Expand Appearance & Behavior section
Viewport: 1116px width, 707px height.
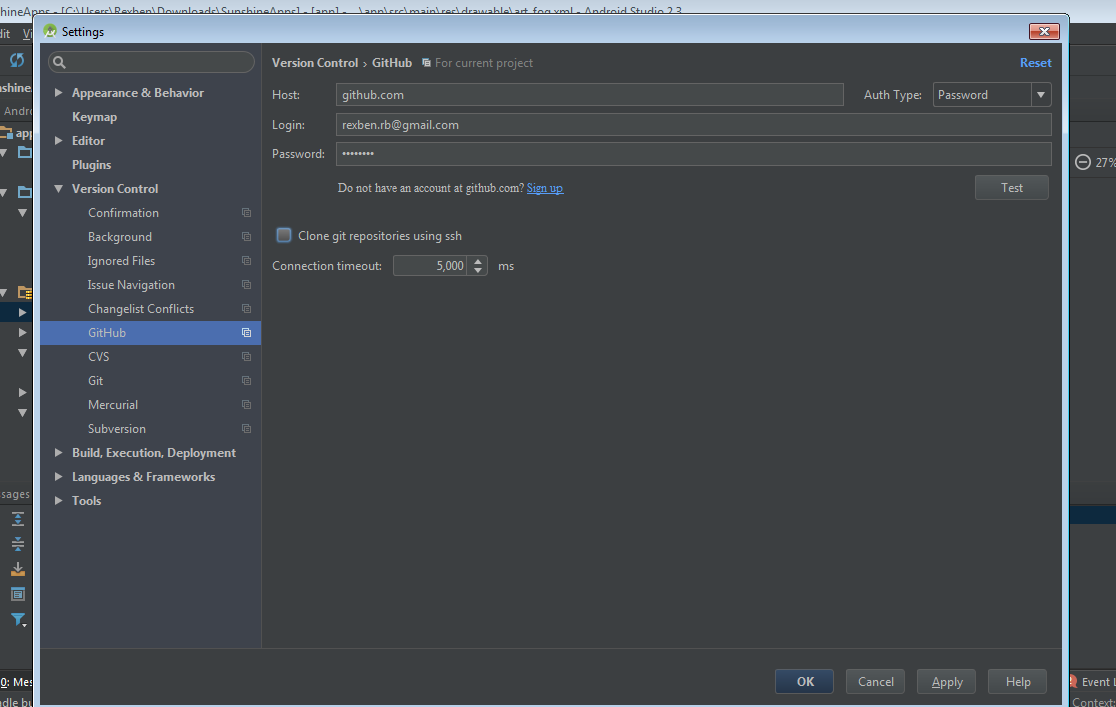coord(58,93)
